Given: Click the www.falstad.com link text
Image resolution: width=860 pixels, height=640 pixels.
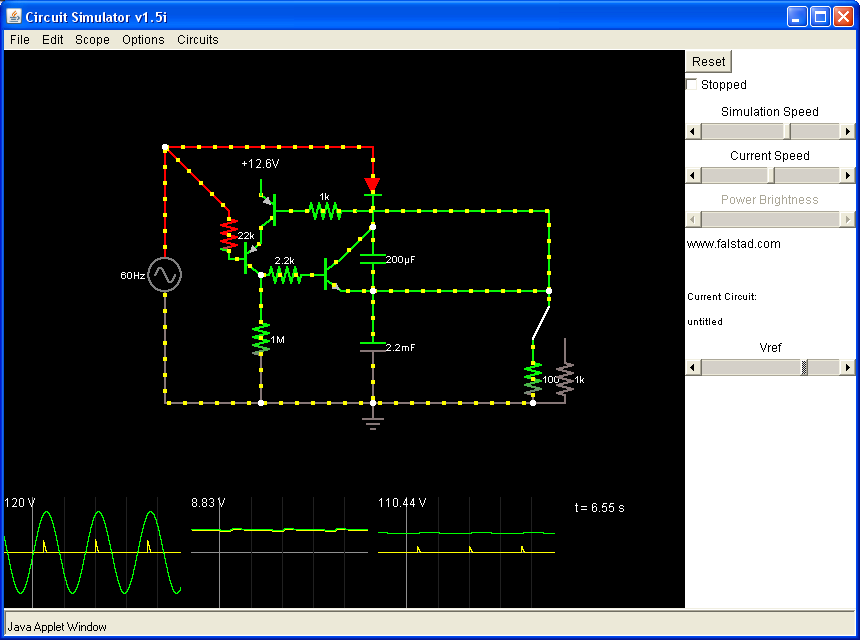Looking at the screenshot, I should [x=733, y=244].
